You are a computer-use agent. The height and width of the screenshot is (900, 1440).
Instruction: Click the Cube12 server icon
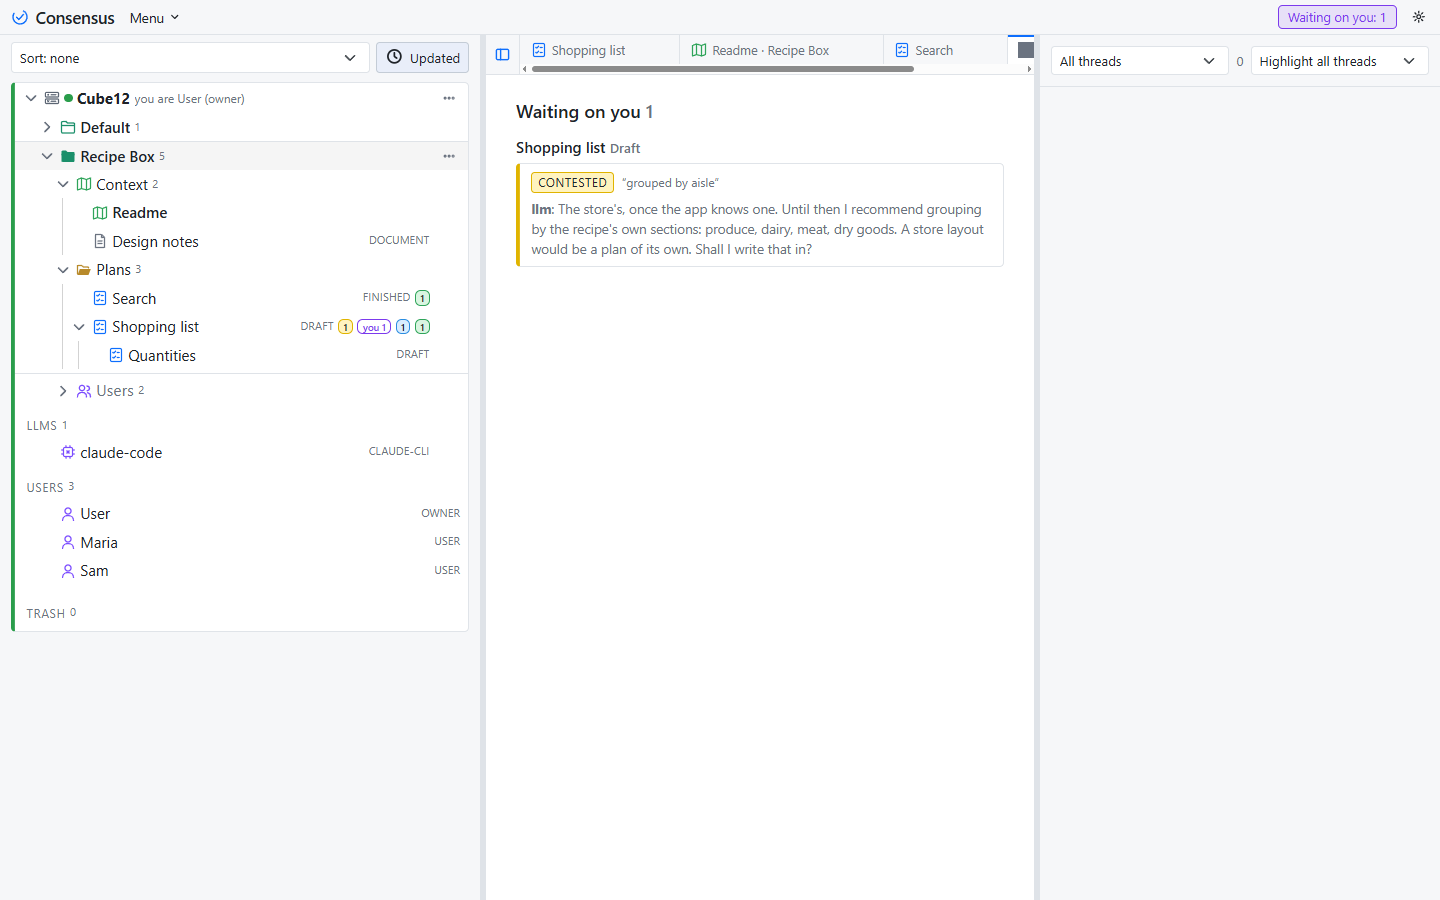52,98
